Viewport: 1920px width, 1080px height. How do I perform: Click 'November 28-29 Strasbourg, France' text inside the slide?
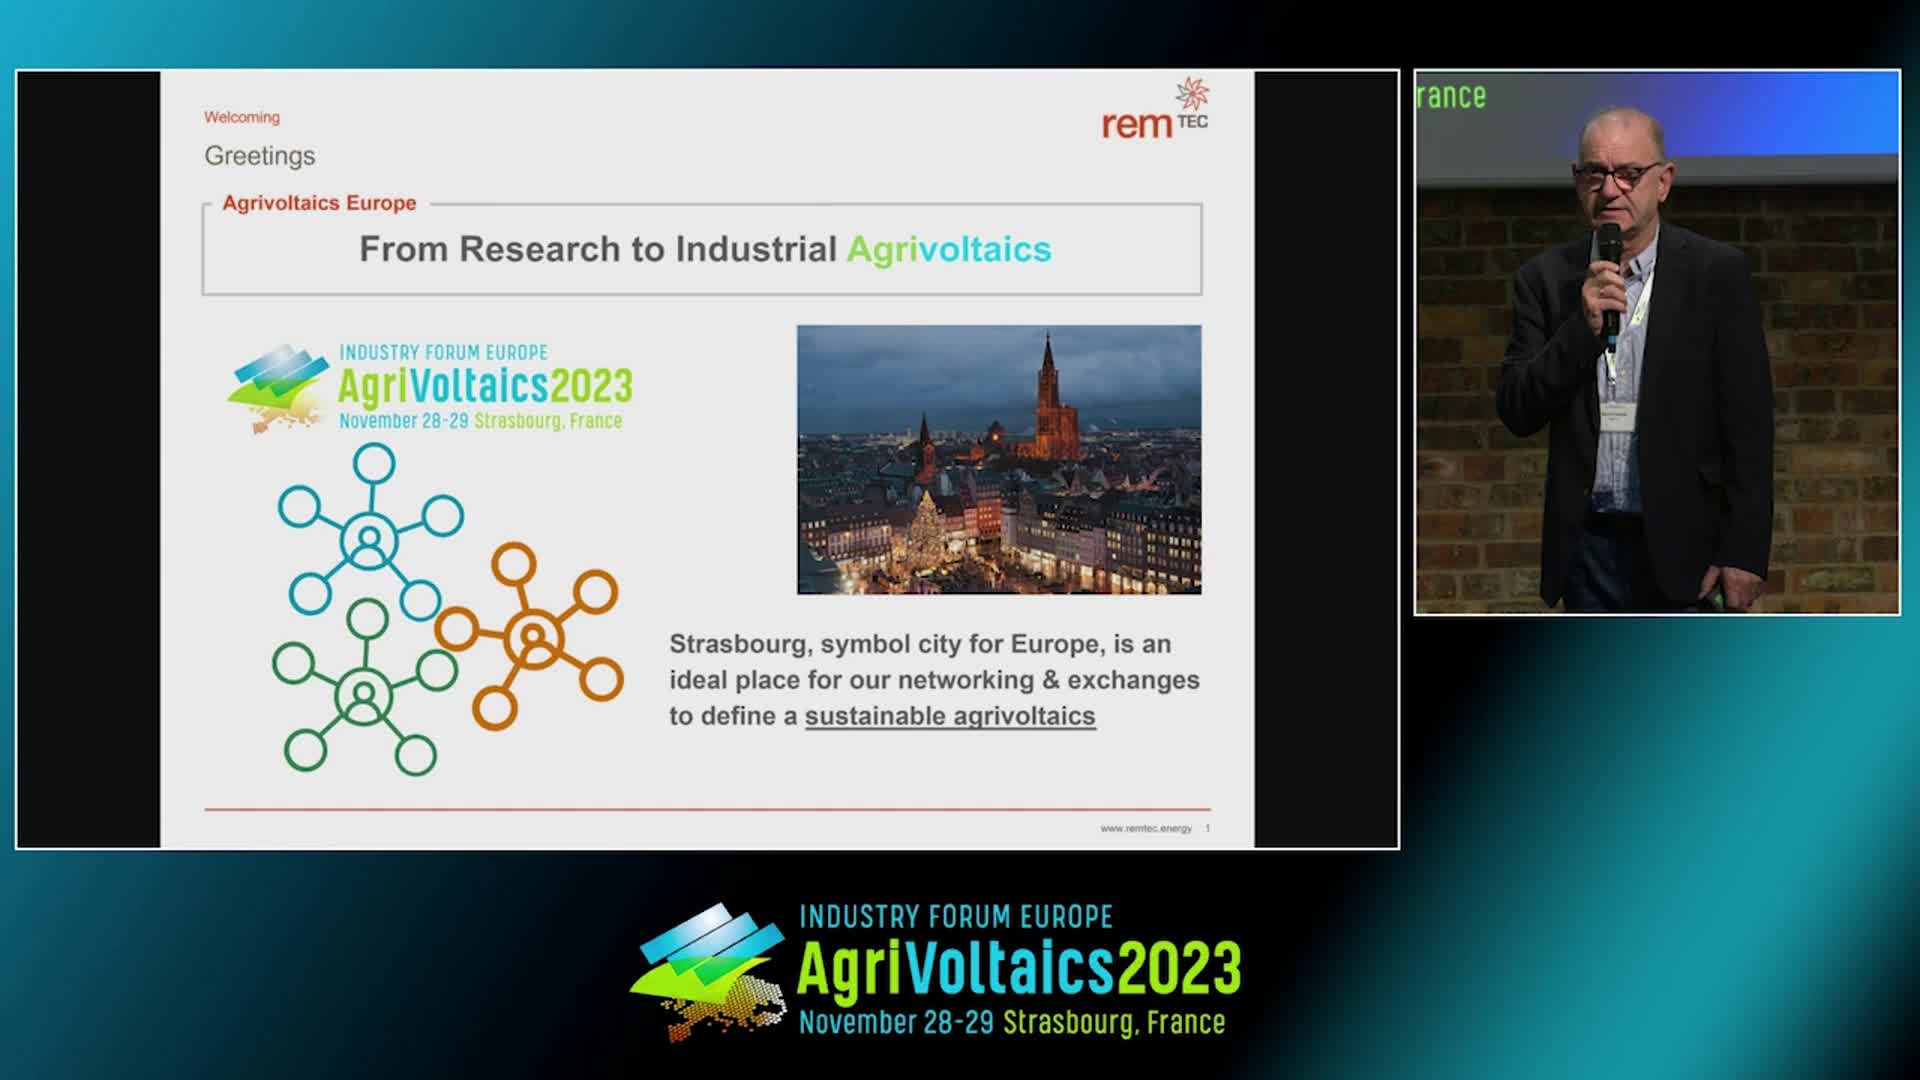click(481, 421)
